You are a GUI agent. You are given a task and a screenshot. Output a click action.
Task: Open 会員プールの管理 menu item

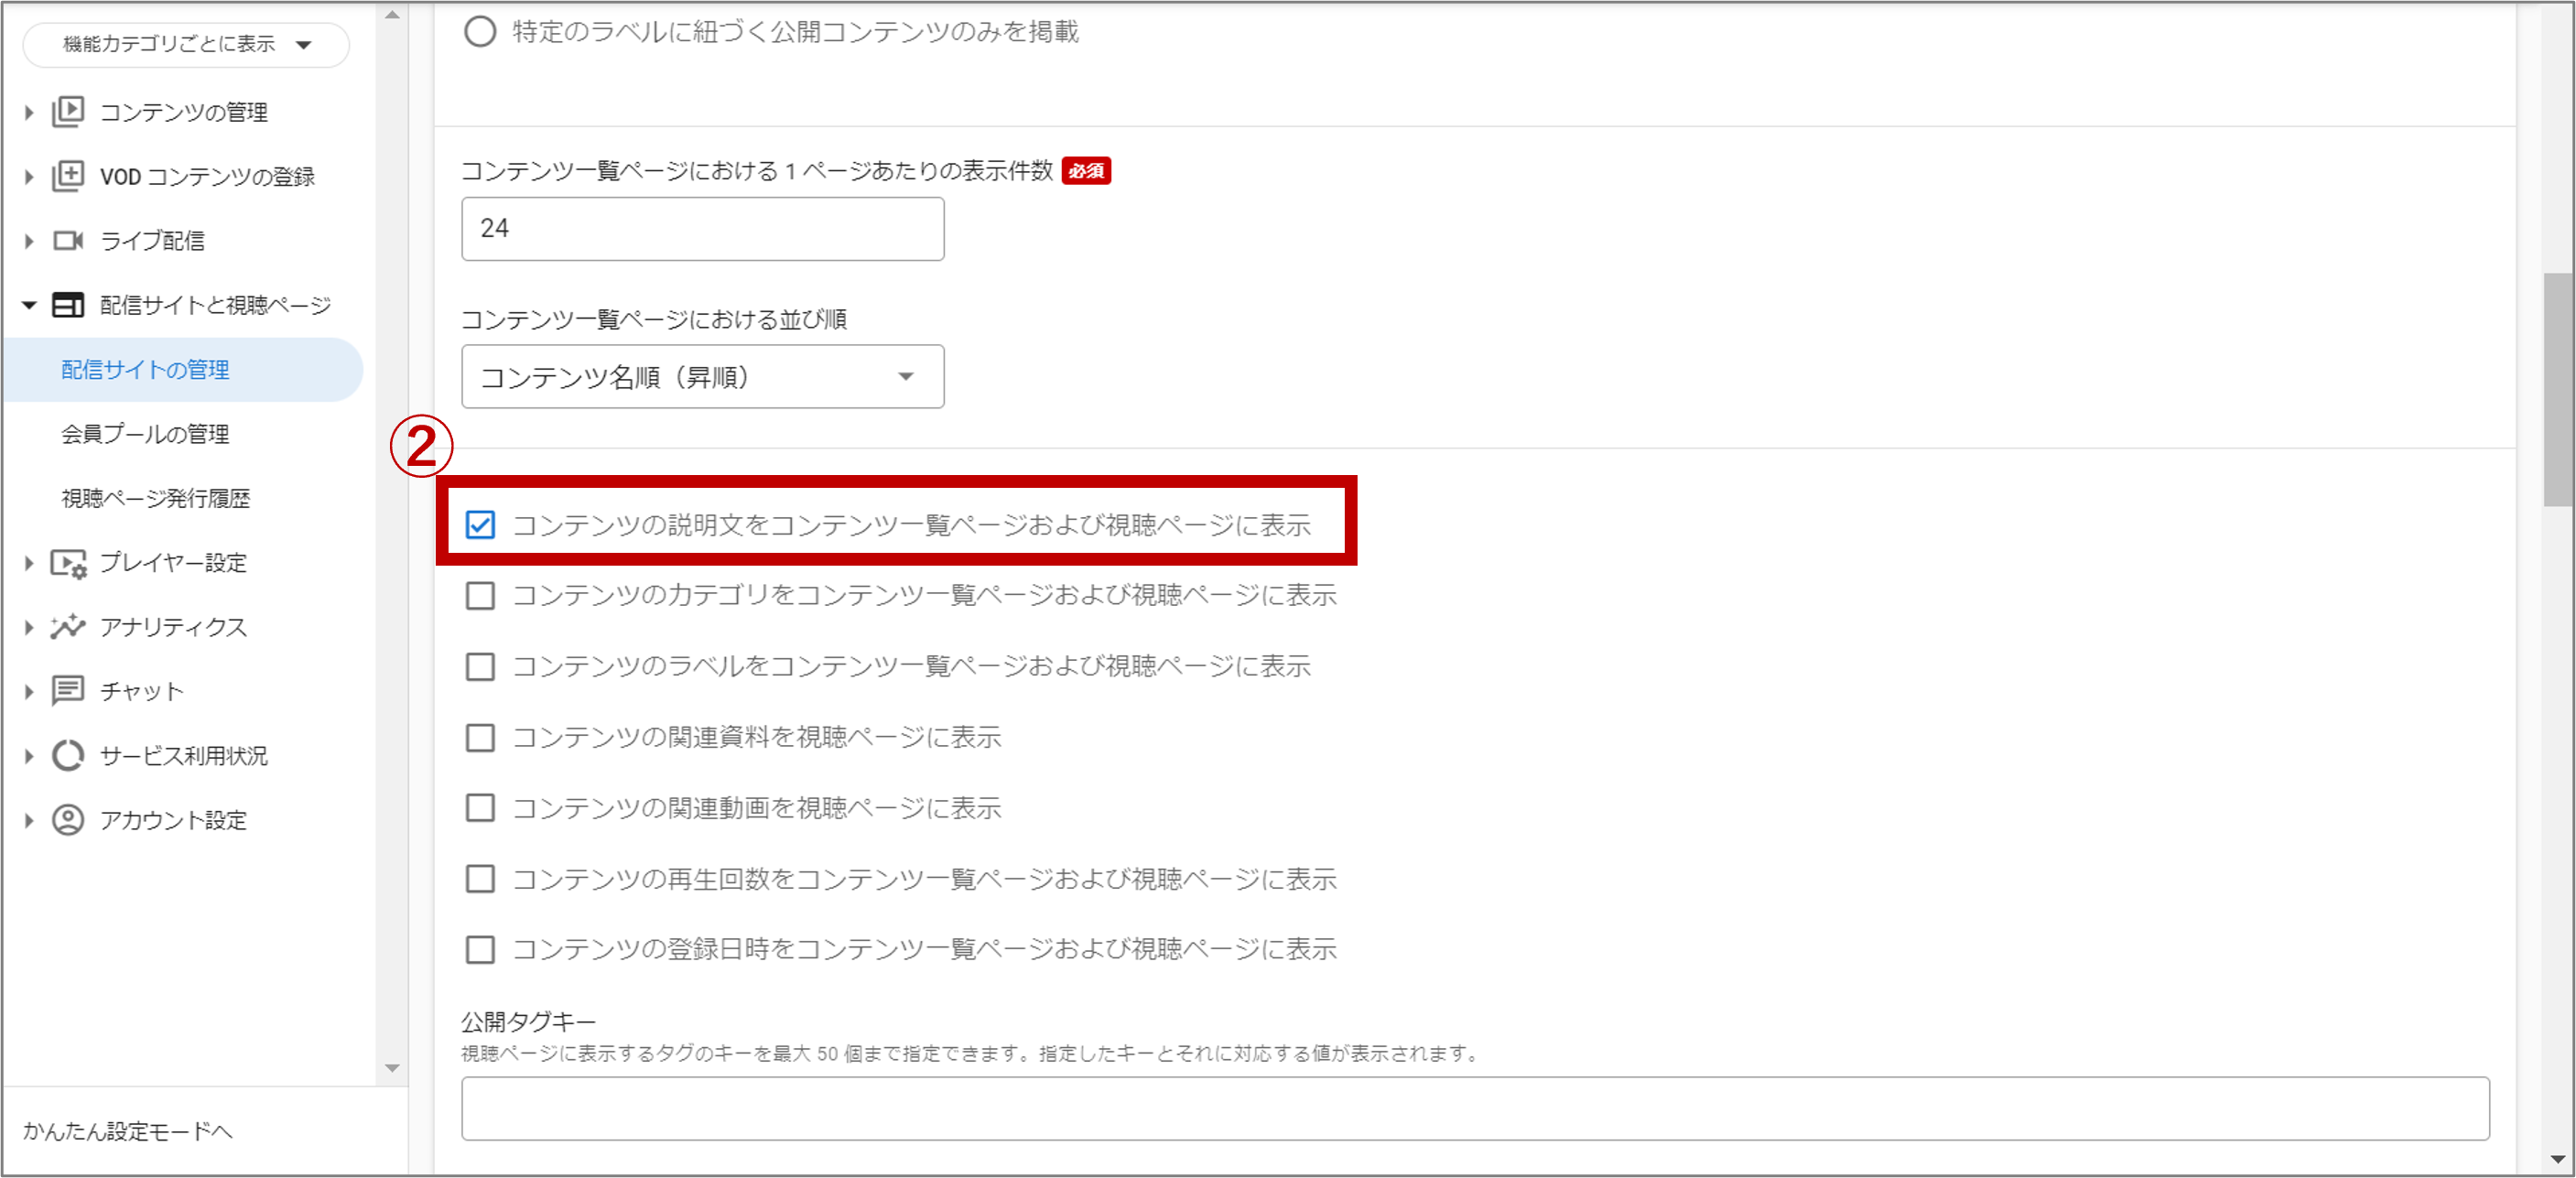[x=145, y=434]
